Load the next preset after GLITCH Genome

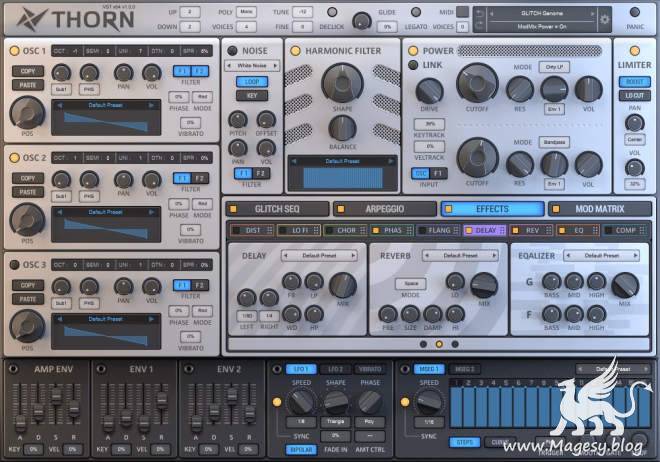(592, 13)
